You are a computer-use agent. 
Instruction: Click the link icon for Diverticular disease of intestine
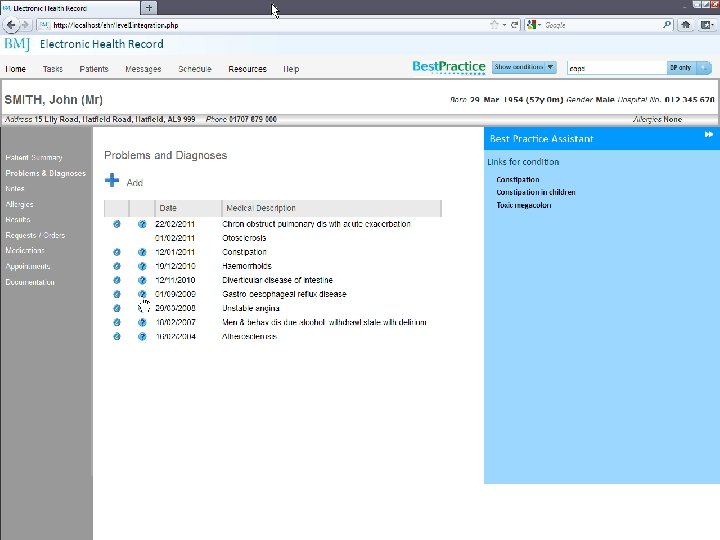pos(117,280)
